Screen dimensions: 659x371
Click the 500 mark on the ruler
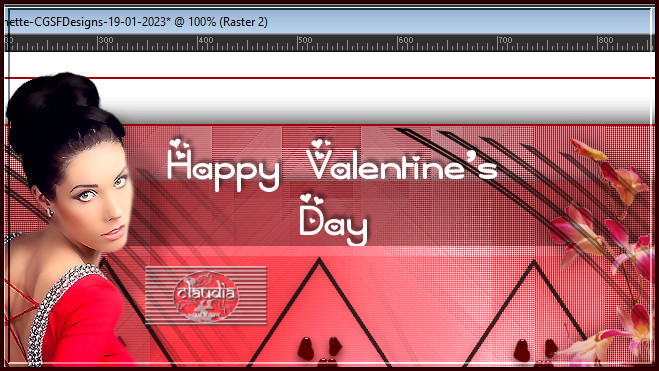point(306,40)
